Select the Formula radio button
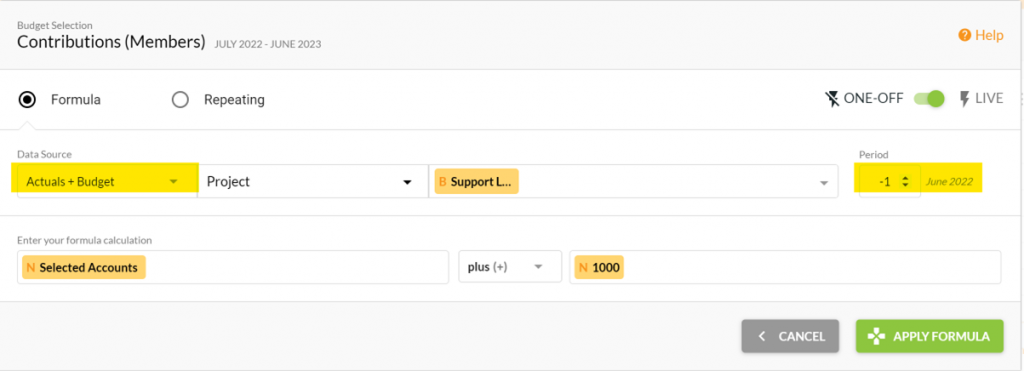 27,100
